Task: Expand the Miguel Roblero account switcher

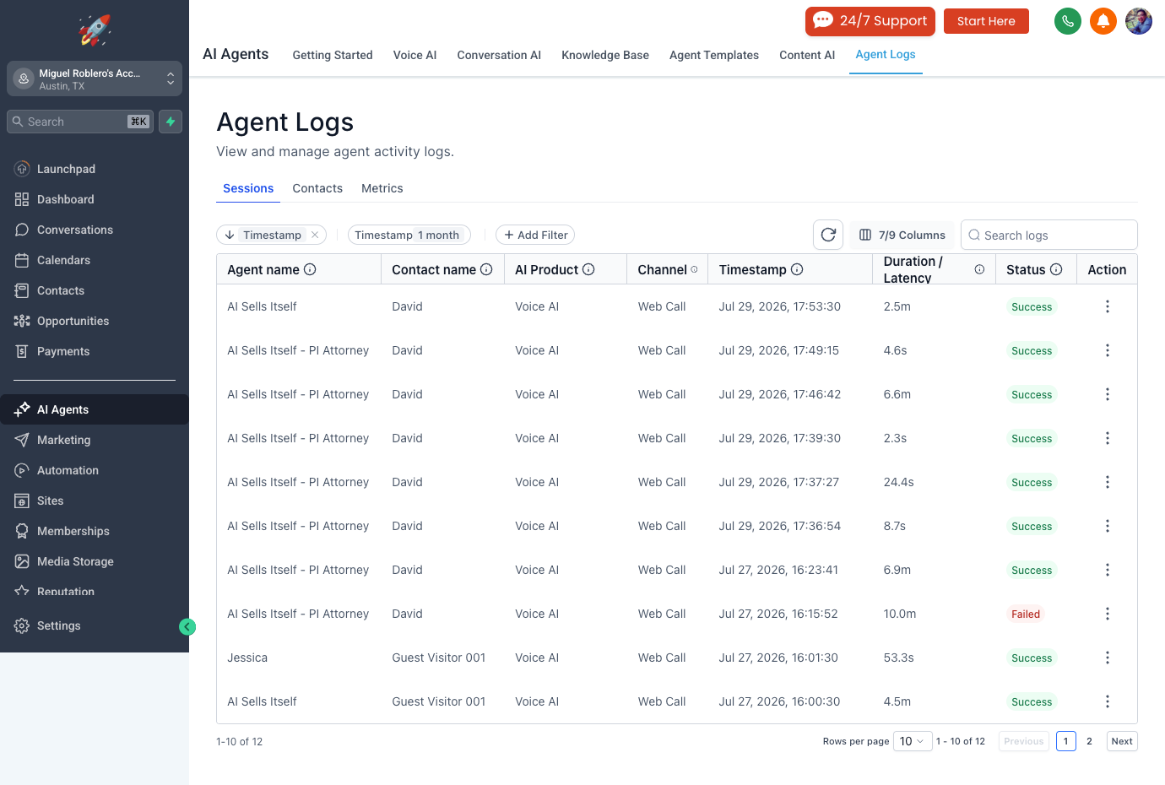Action: (x=94, y=79)
